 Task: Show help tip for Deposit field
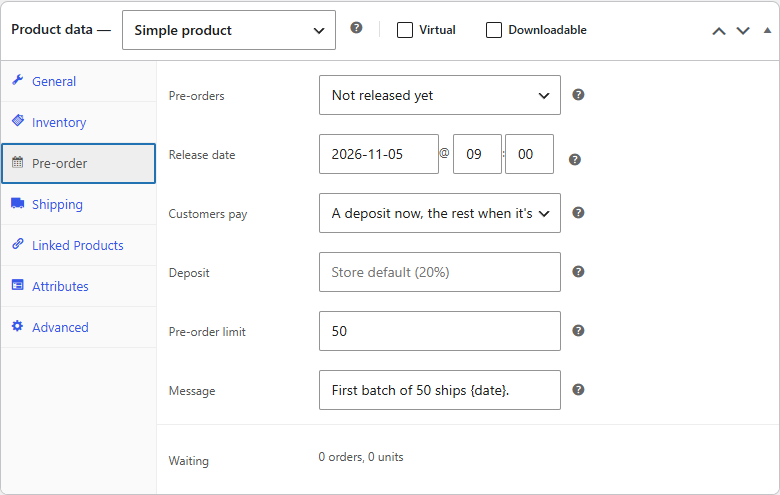tap(578, 272)
